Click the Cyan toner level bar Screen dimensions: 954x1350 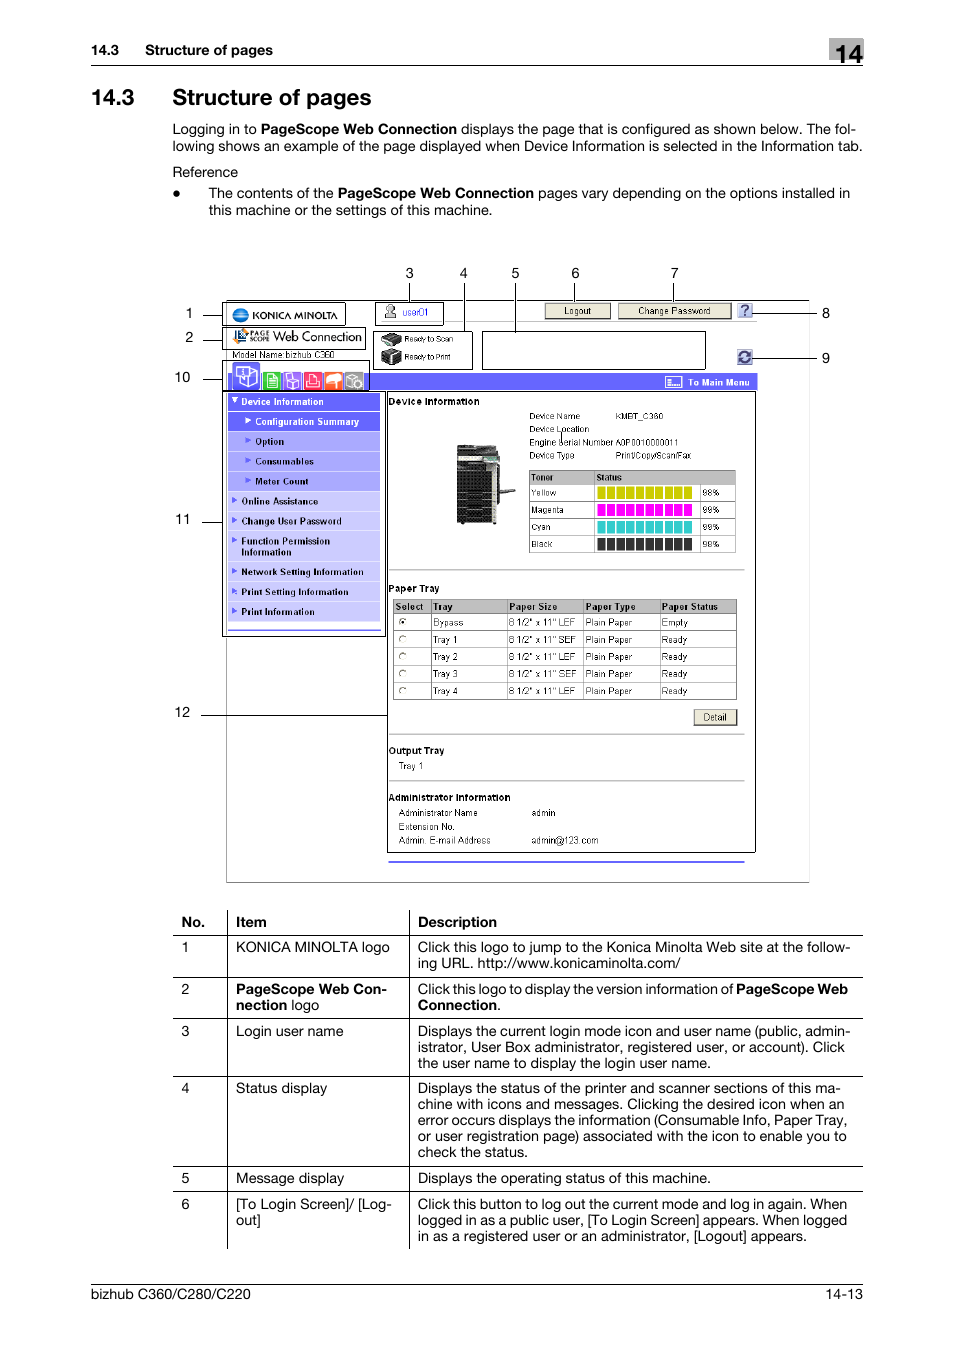coord(645,527)
